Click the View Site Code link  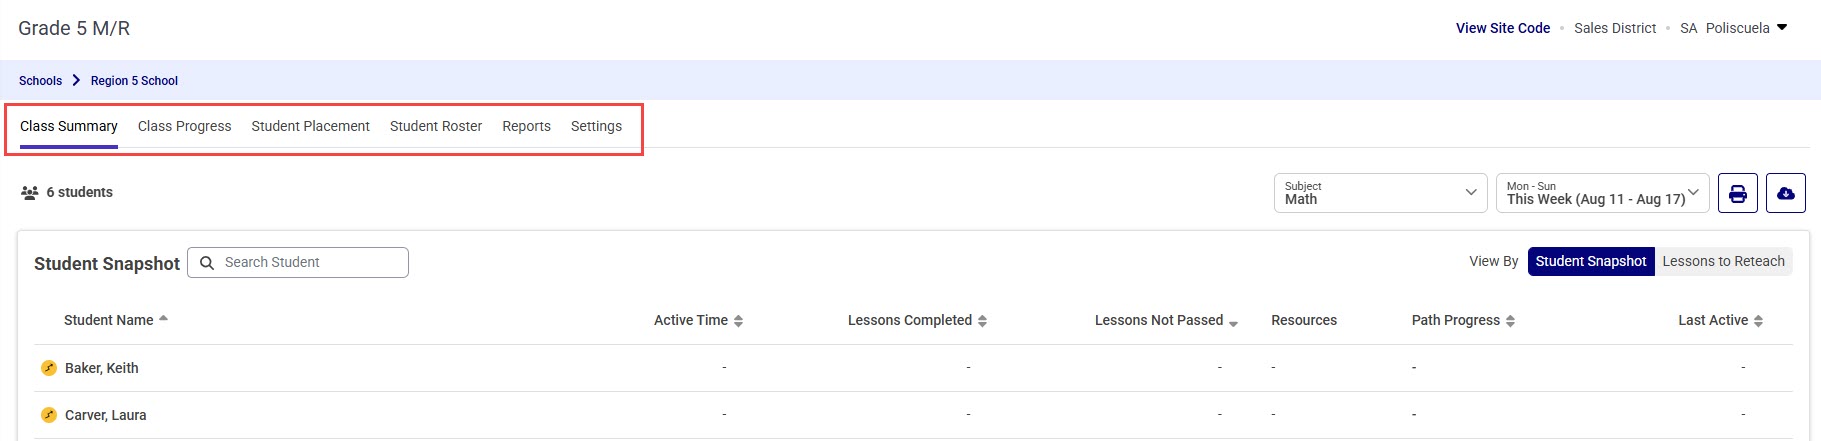point(1502,28)
